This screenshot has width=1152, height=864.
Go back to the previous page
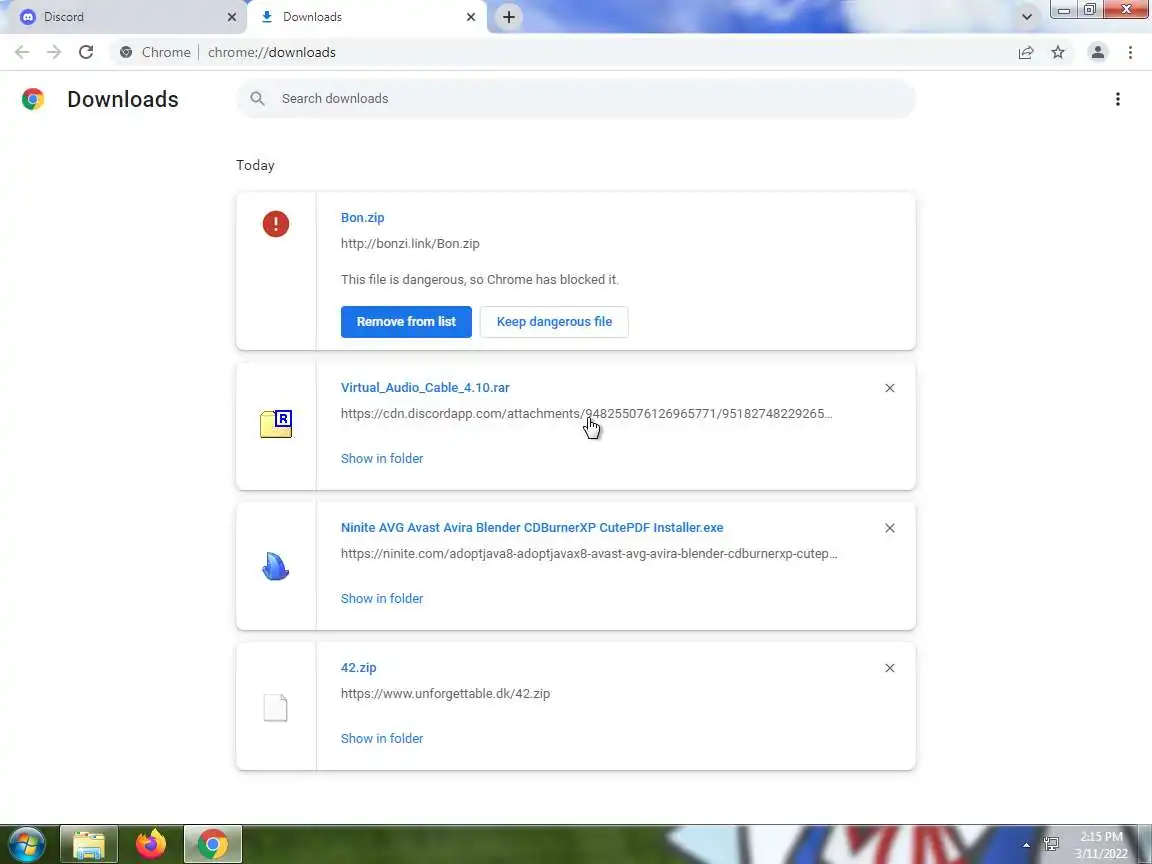click(22, 52)
